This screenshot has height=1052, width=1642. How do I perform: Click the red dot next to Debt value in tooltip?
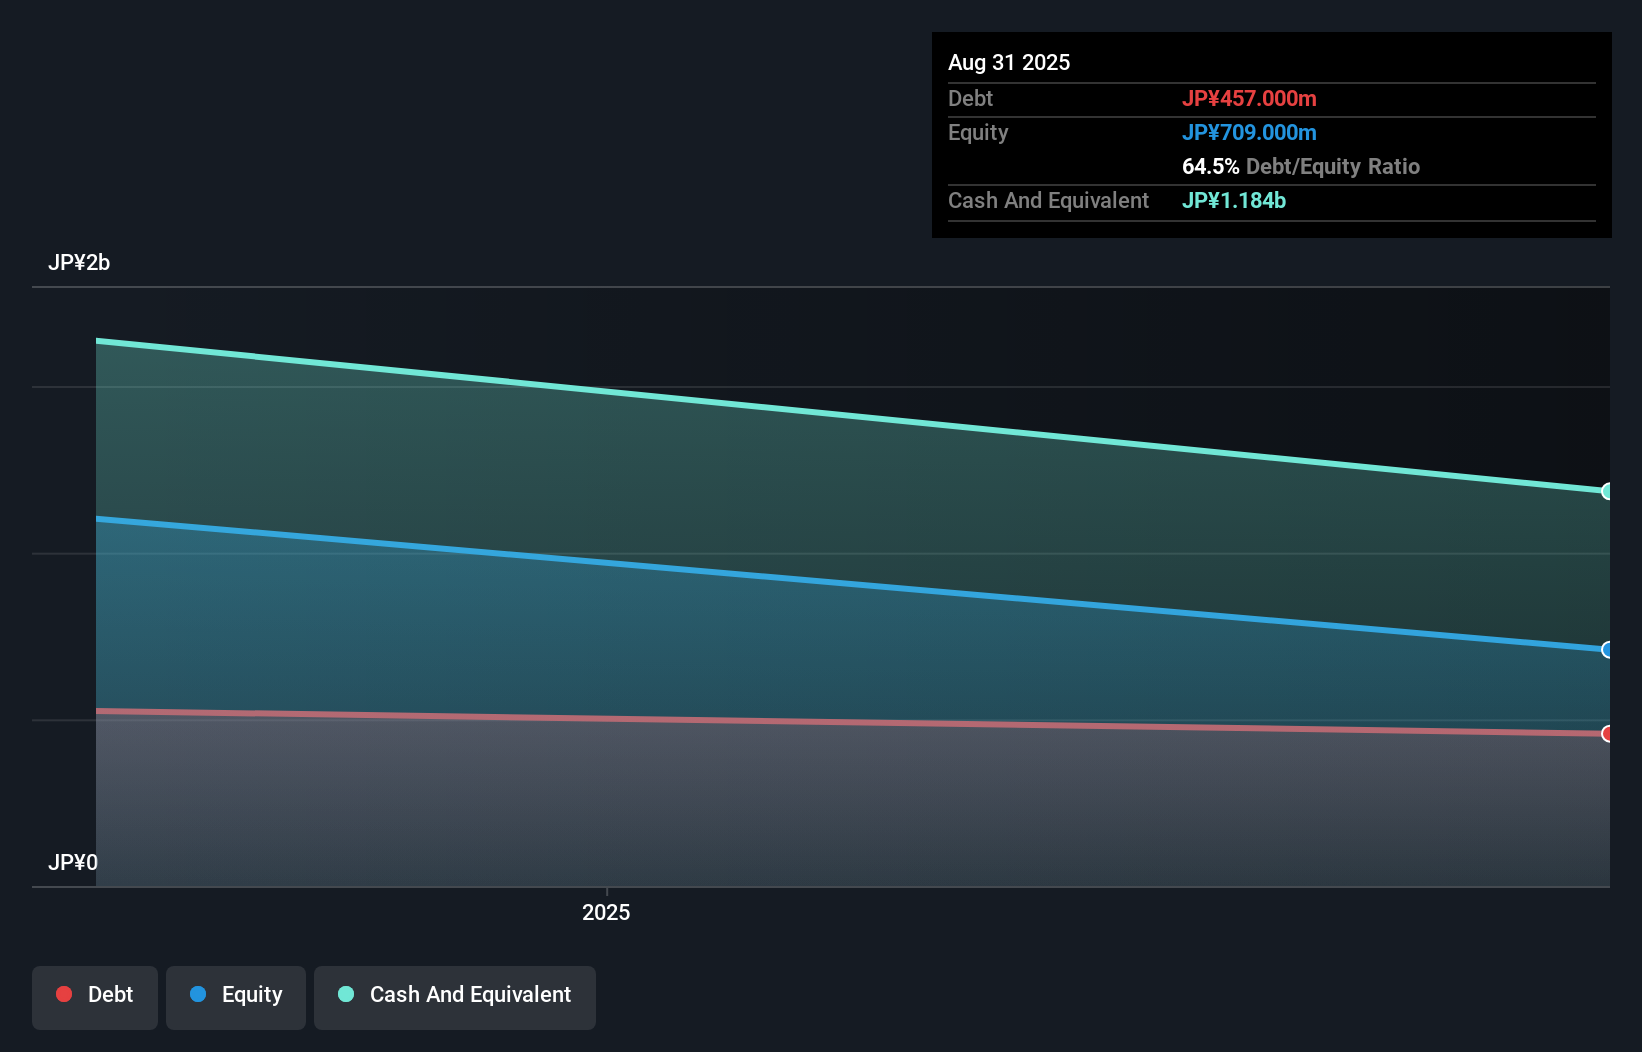pos(1250,99)
